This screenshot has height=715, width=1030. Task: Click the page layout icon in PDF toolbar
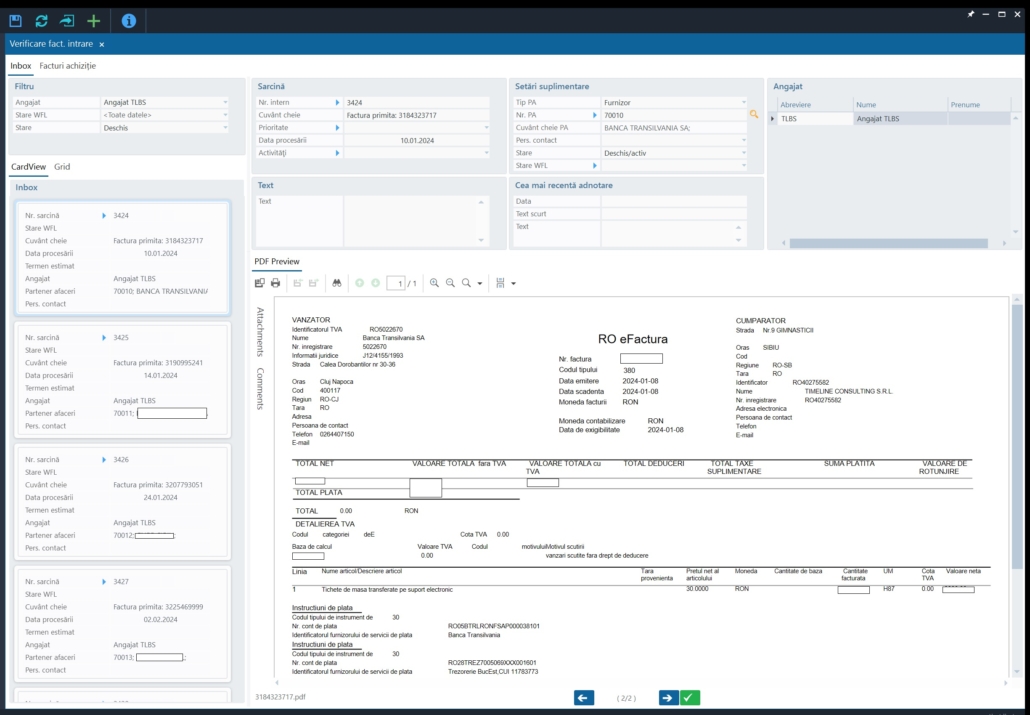tap(501, 283)
